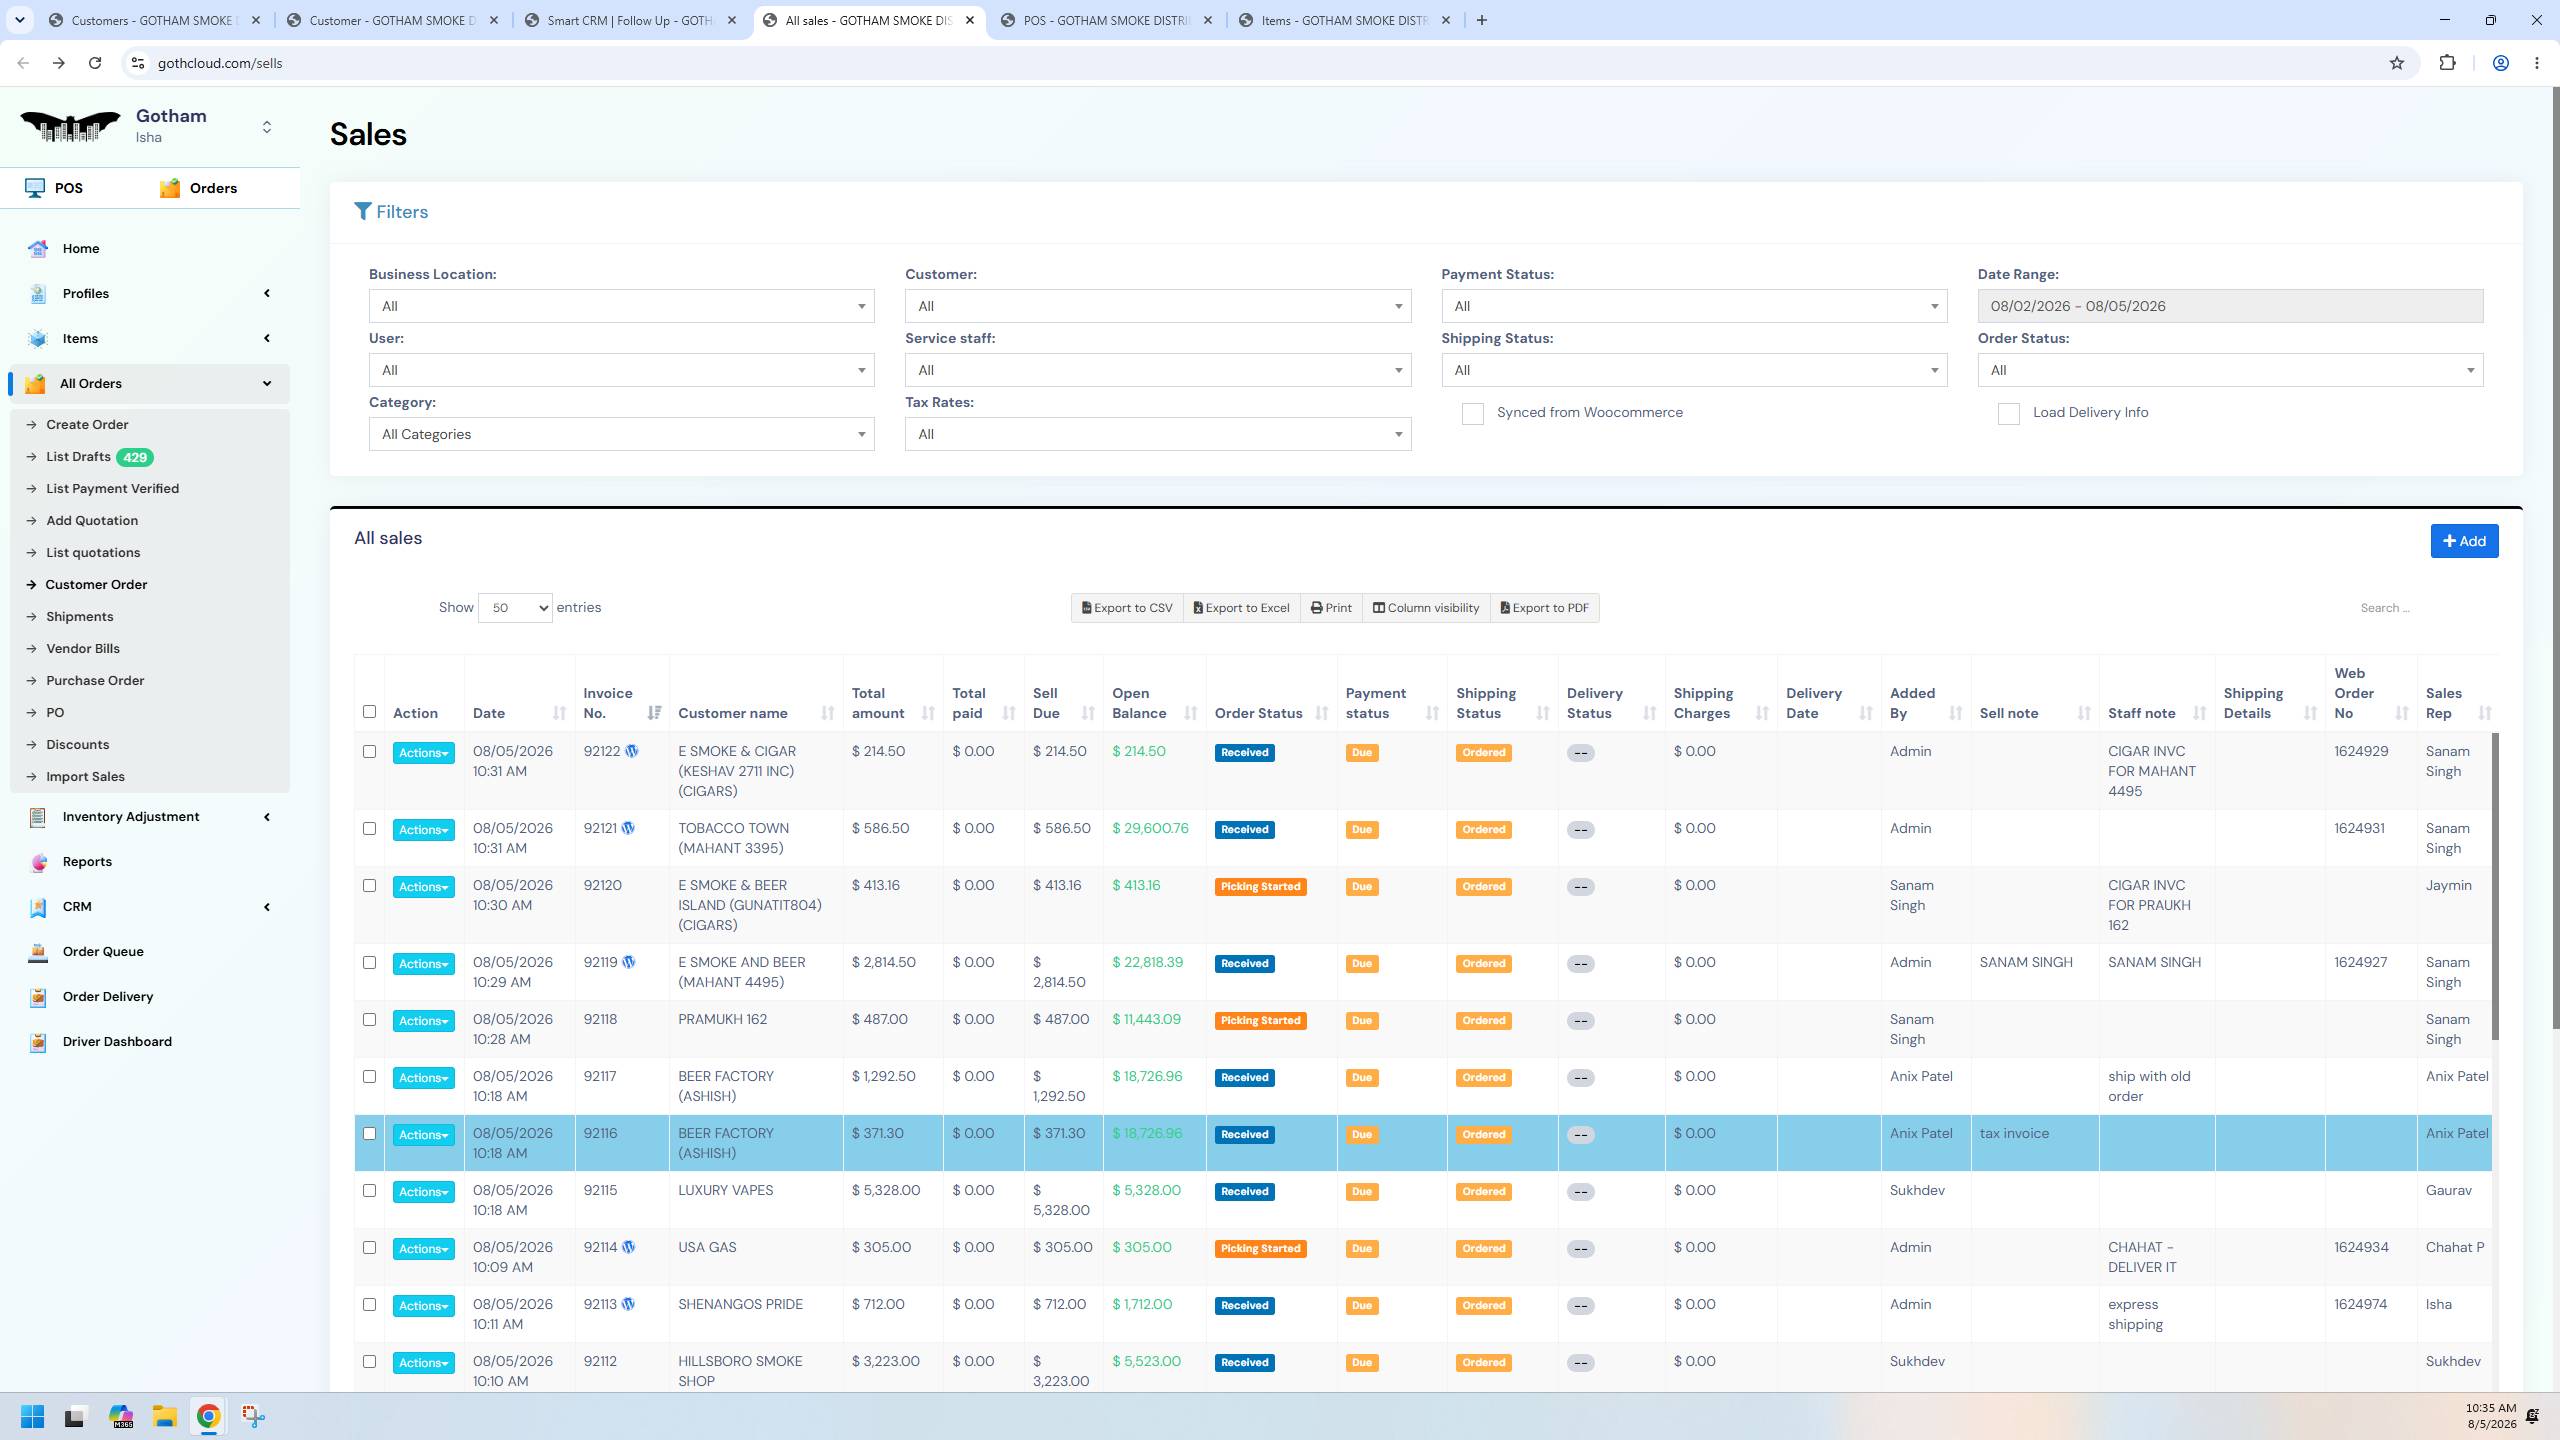Open File Explorer from the taskbar
The height and width of the screenshot is (1440, 2560).
coord(164,1416)
